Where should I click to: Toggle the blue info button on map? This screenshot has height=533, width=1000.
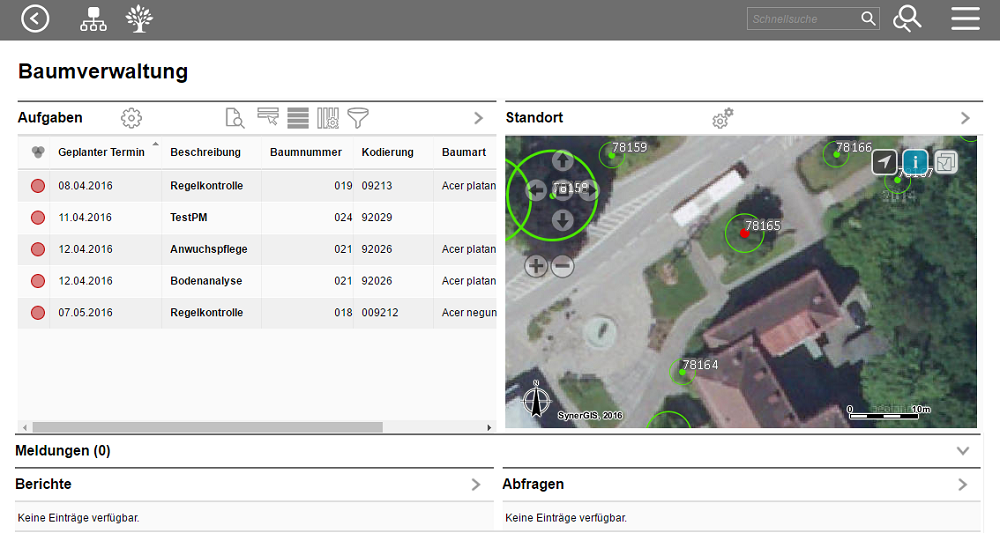[915, 162]
